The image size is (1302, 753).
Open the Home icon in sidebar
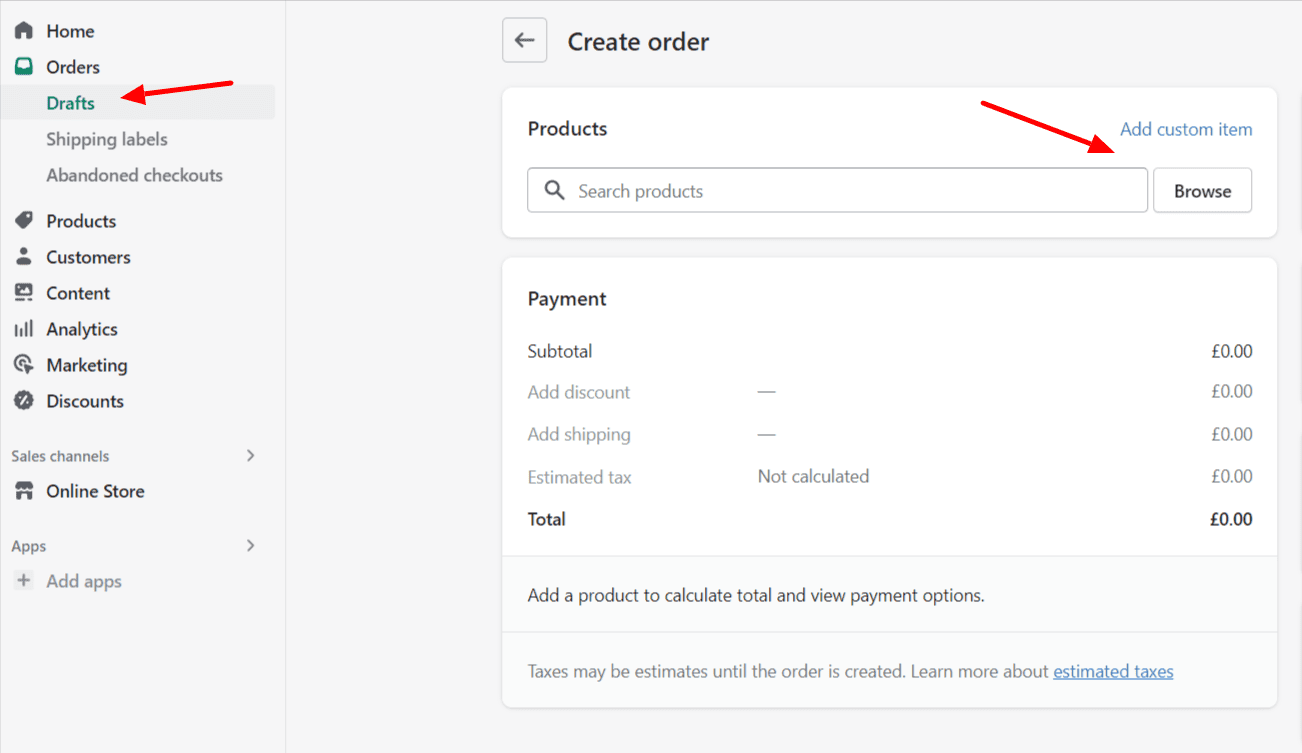pyautogui.click(x=23, y=30)
